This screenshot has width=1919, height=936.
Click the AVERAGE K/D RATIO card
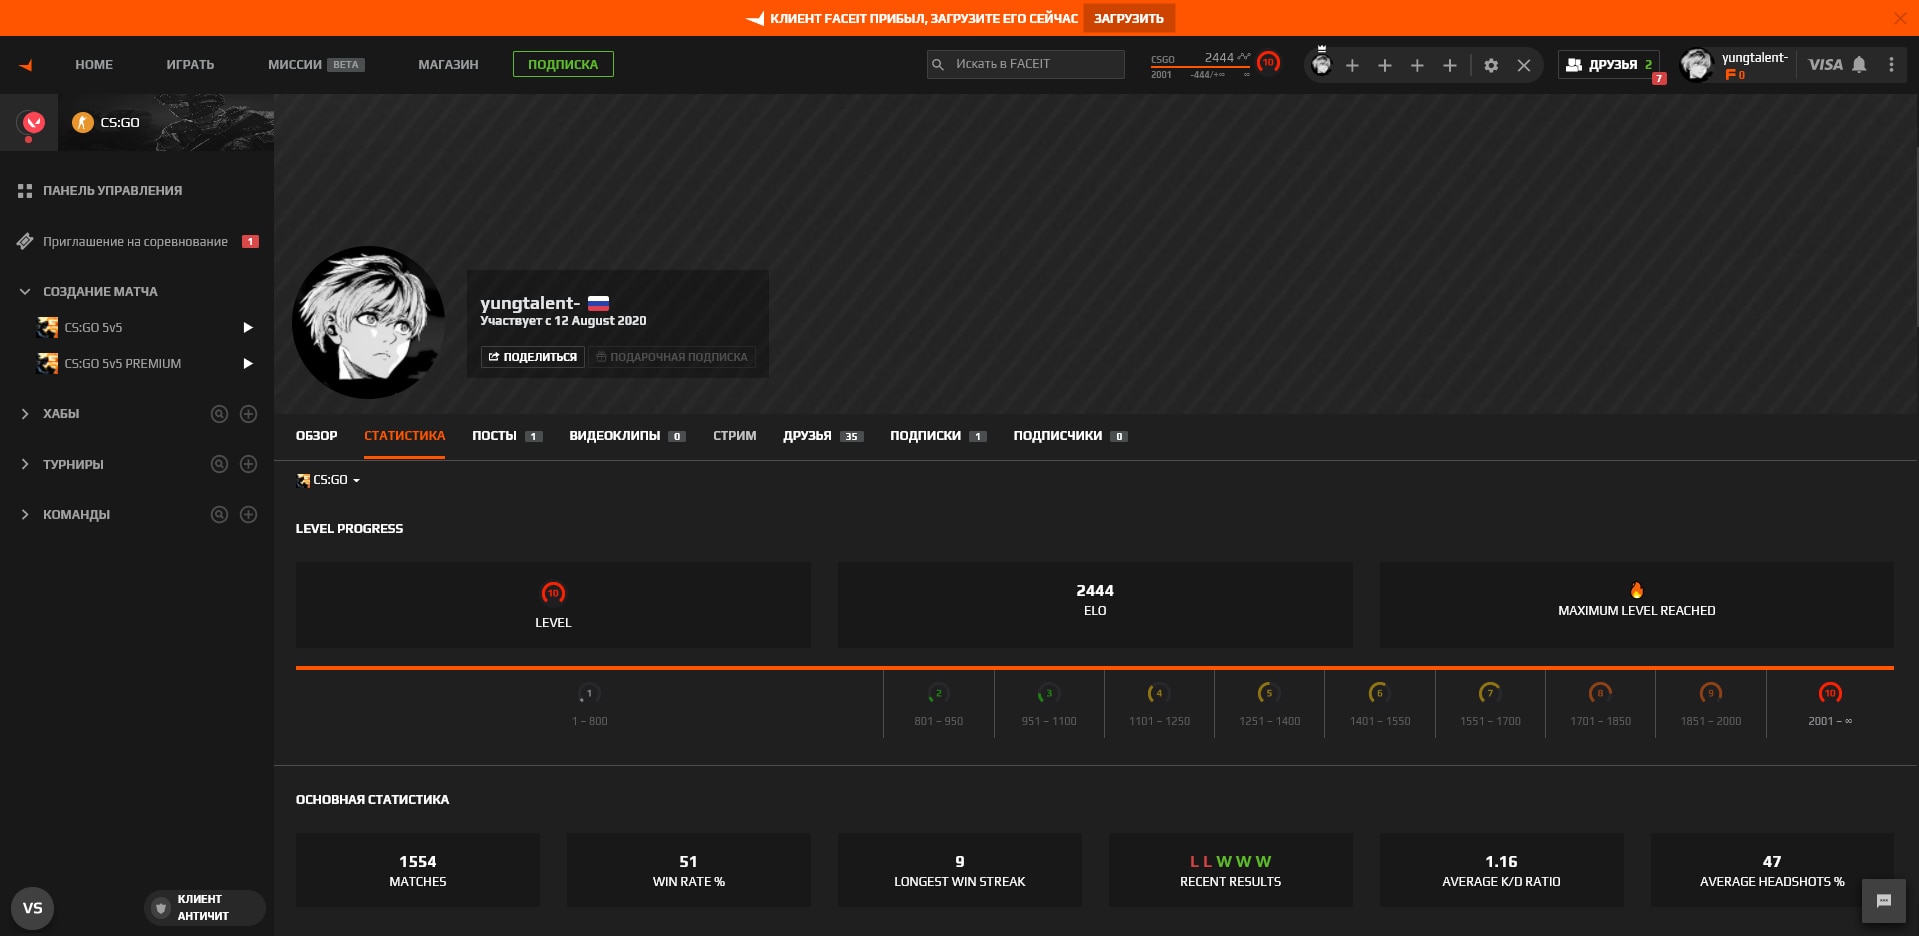click(1501, 870)
